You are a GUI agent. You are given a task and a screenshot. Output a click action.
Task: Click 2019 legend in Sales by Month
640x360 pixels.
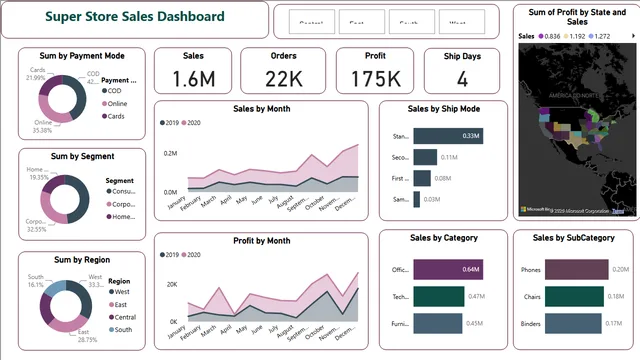coord(169,123)
